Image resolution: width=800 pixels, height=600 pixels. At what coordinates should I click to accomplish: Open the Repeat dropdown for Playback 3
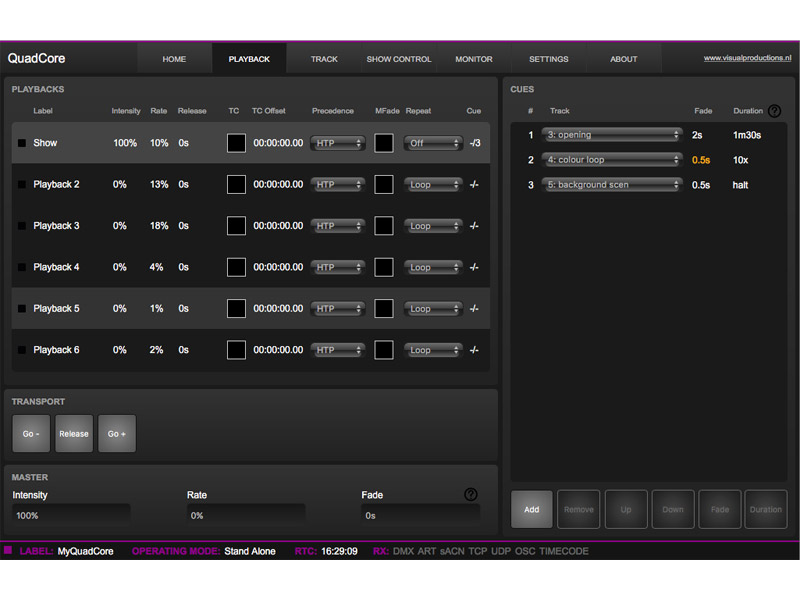[432, 225]
